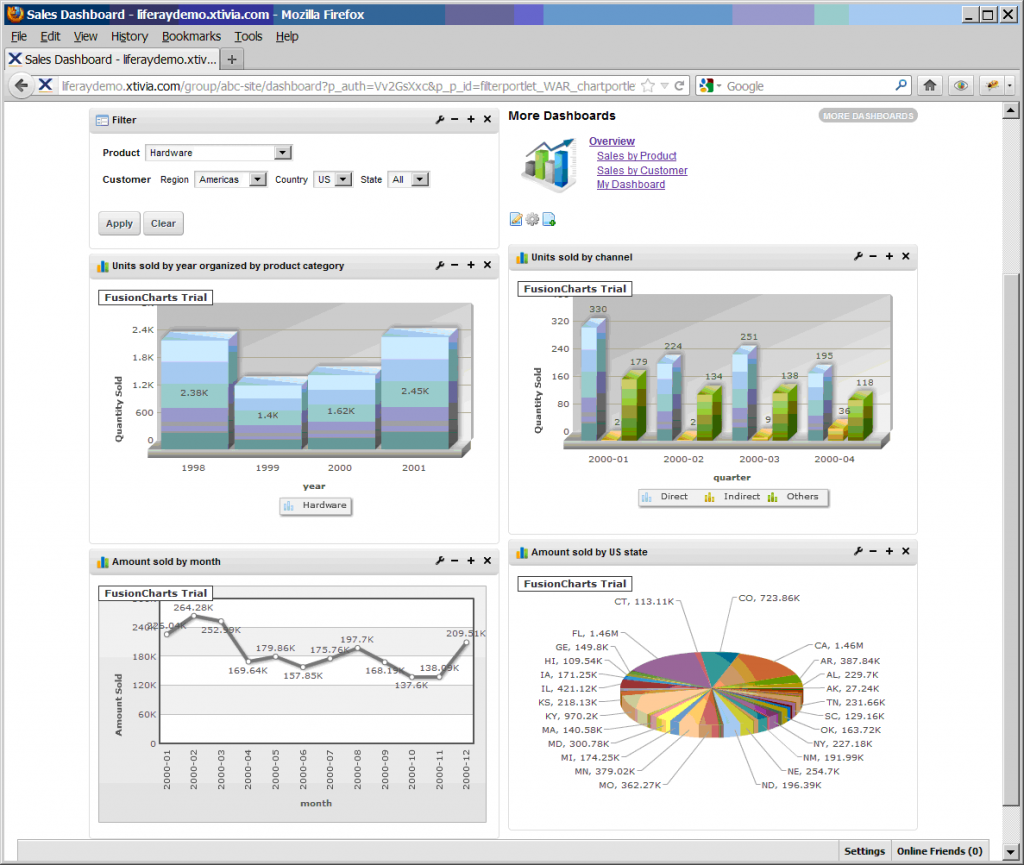Open the Product dropdown showing Hardware
This screenshot has width=1024, height=865.
point(283,152)
